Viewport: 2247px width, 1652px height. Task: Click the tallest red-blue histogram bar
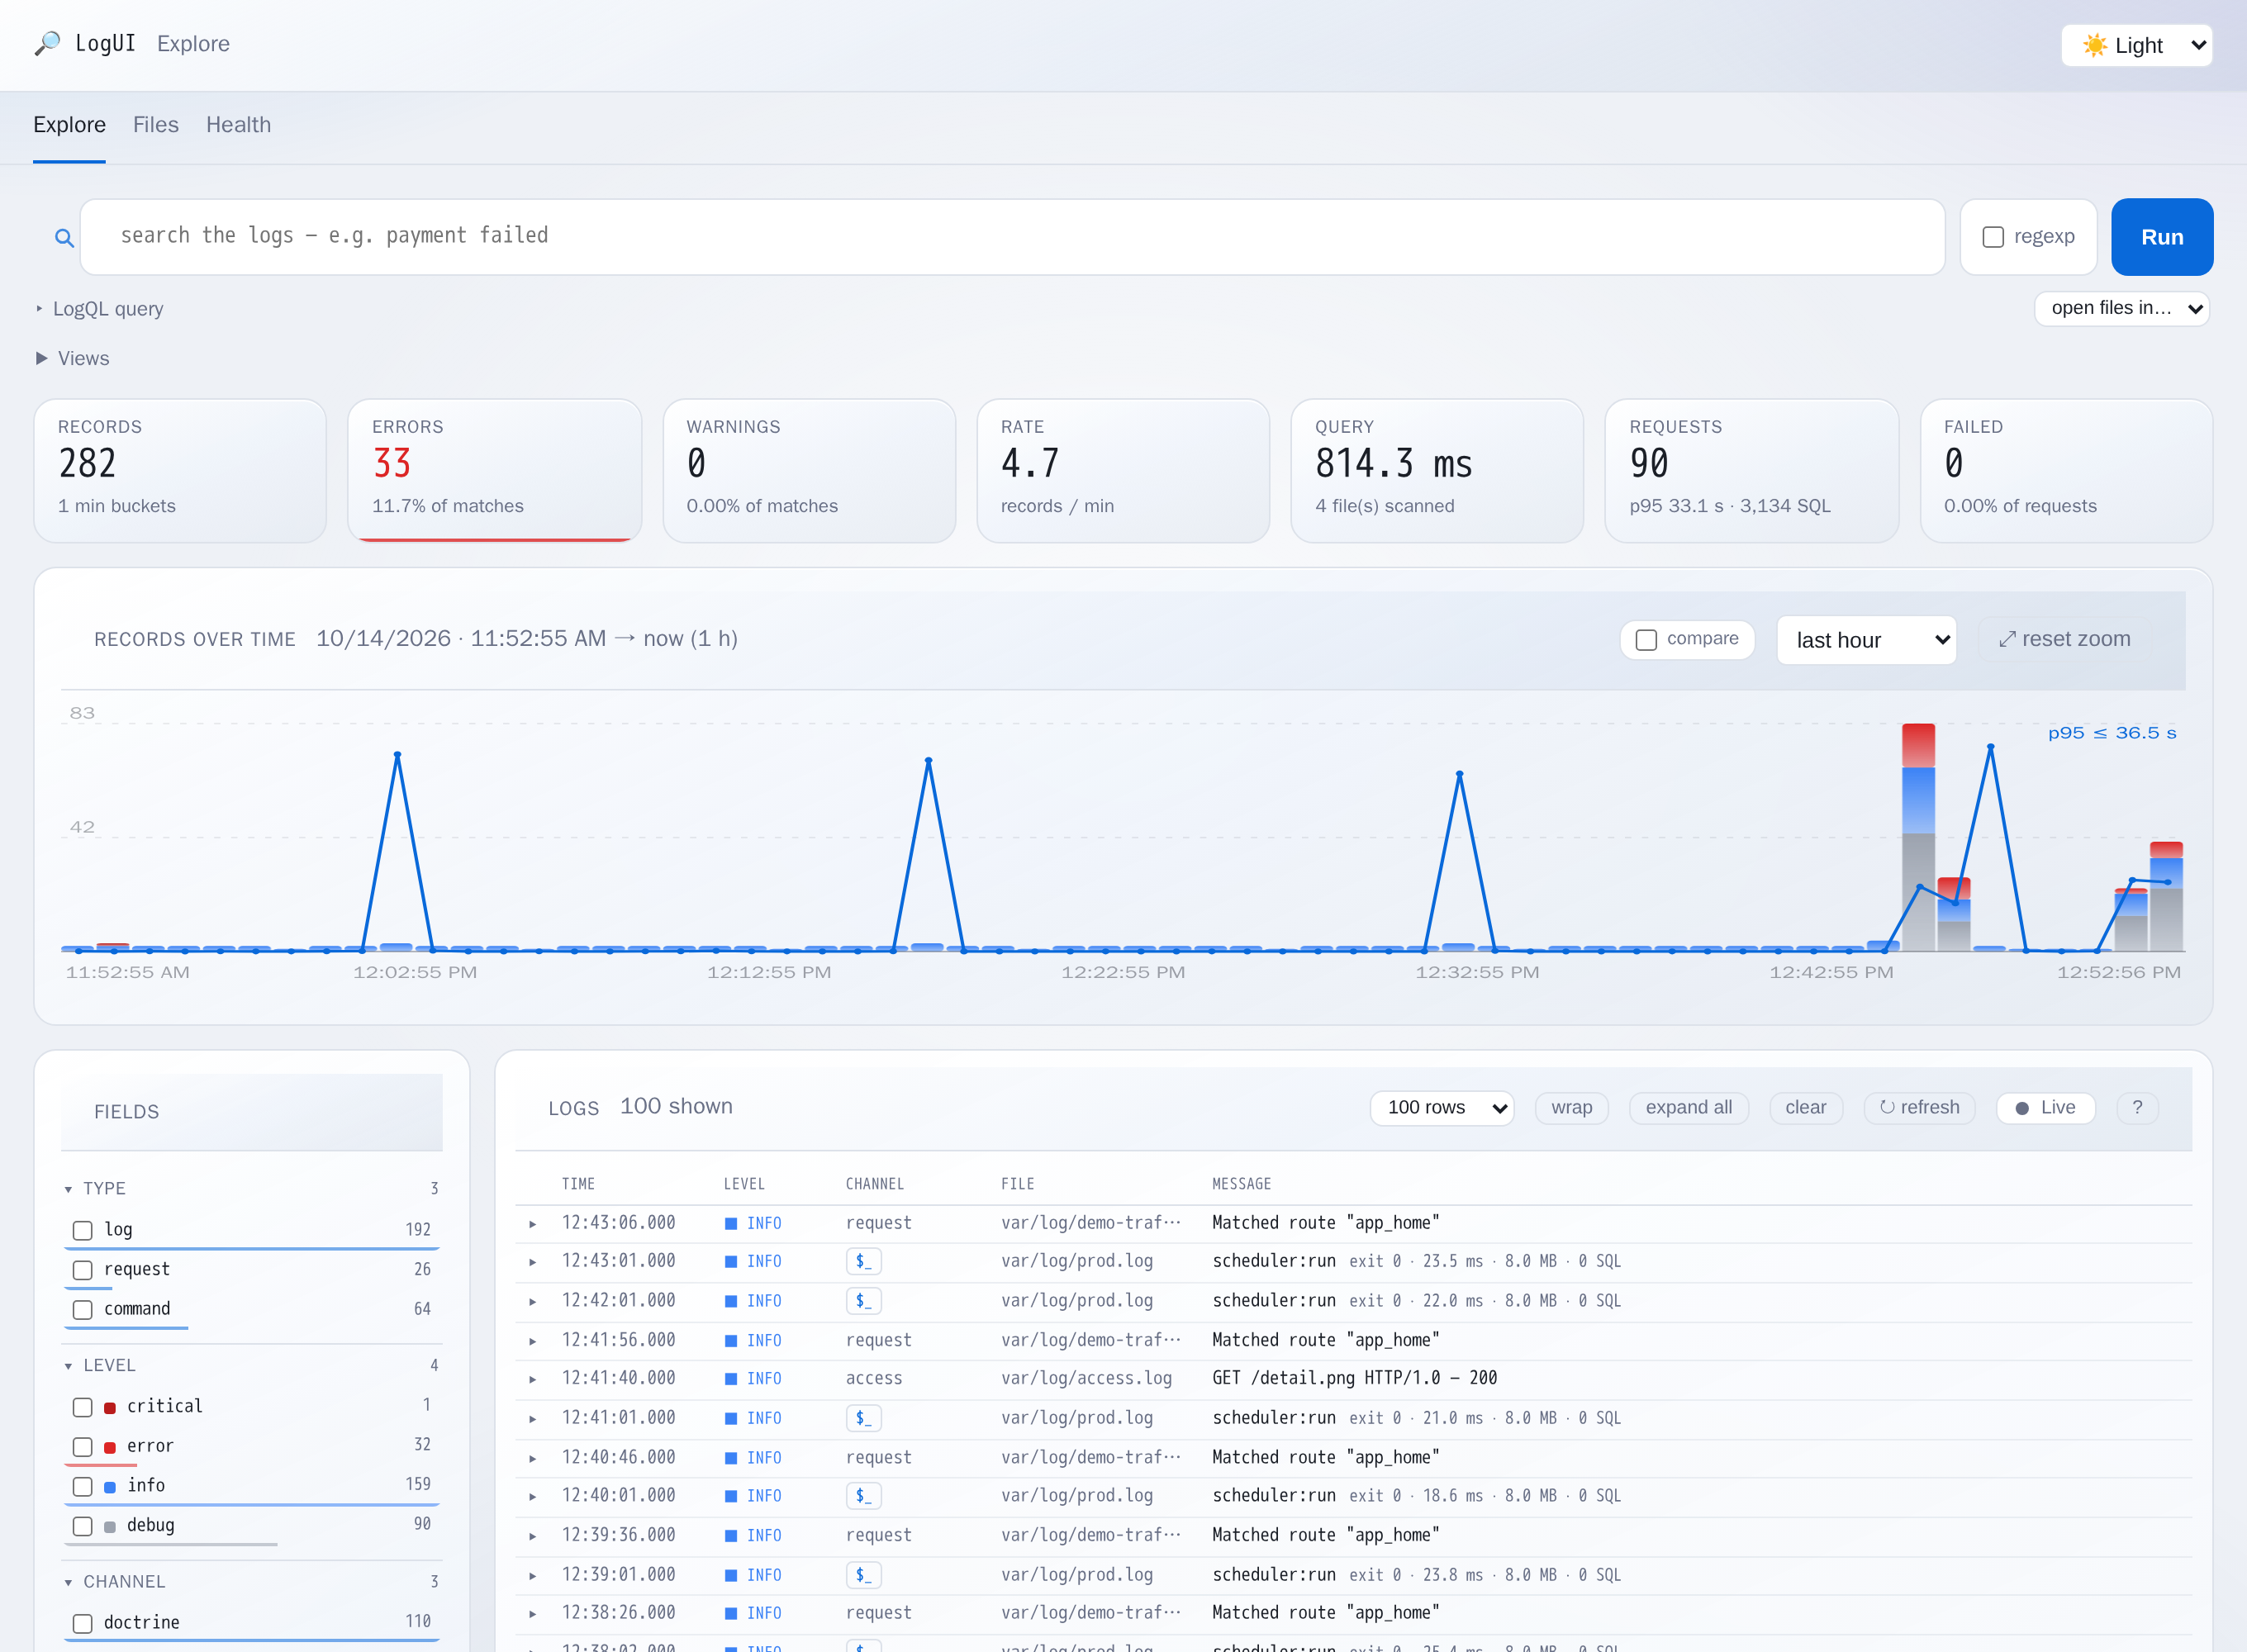pos(1917,836)
